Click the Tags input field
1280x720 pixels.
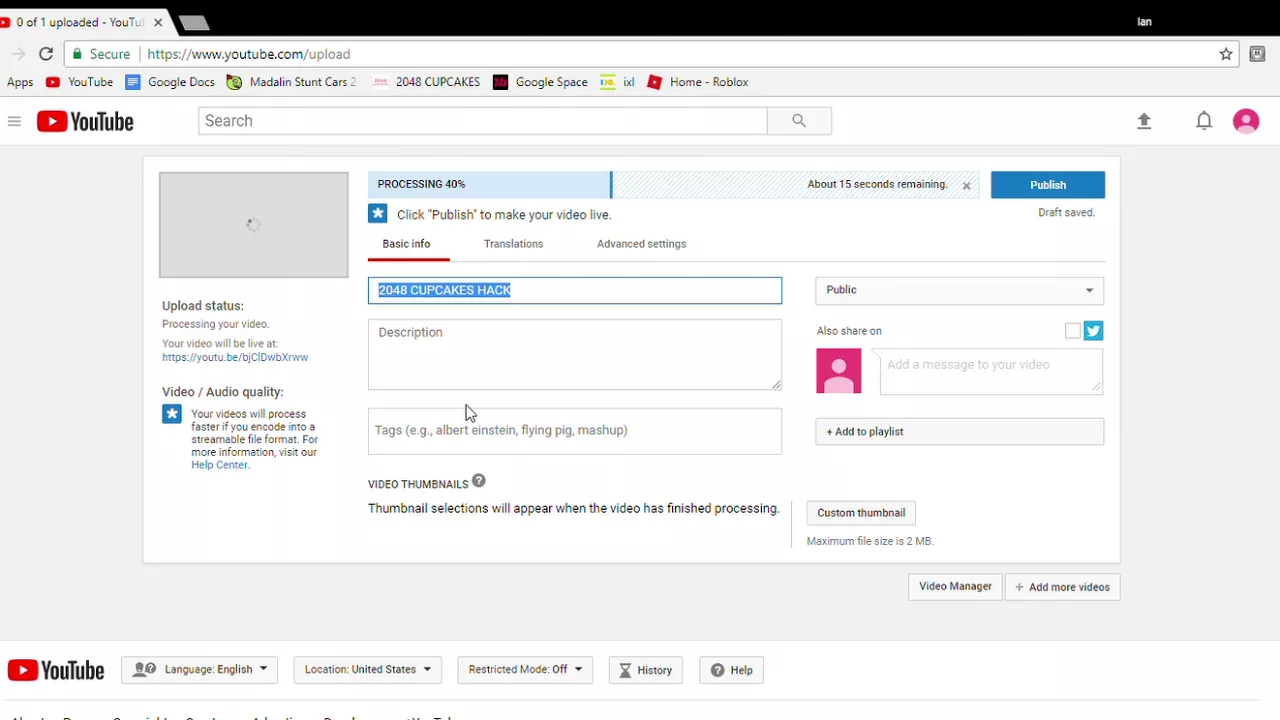575,431
